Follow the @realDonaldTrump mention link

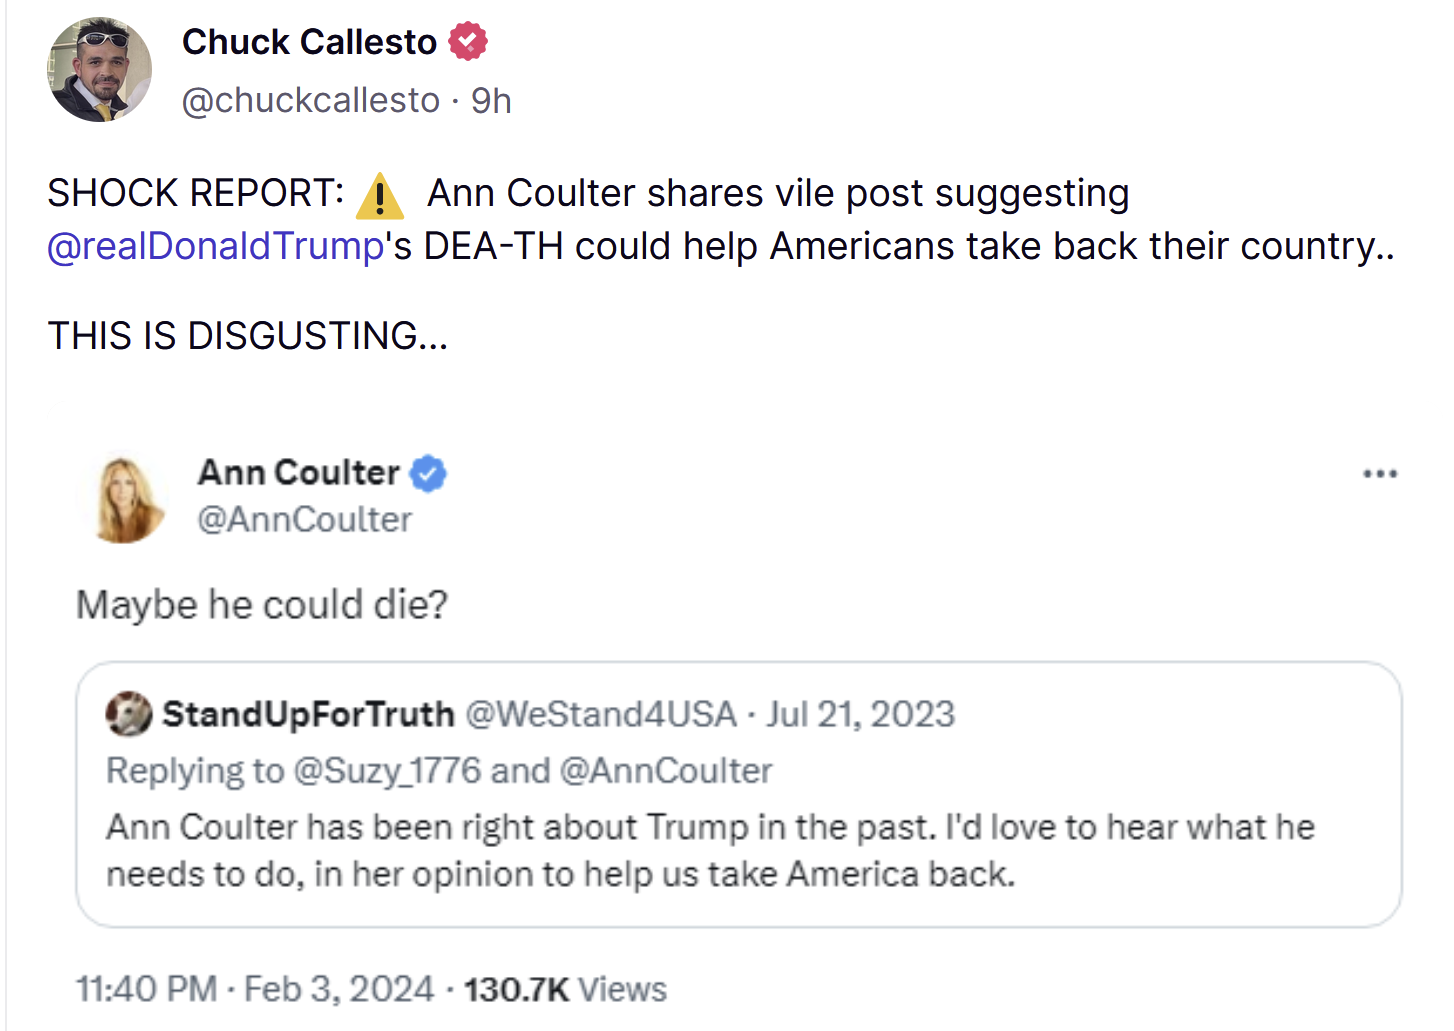[x=216, y=246]
